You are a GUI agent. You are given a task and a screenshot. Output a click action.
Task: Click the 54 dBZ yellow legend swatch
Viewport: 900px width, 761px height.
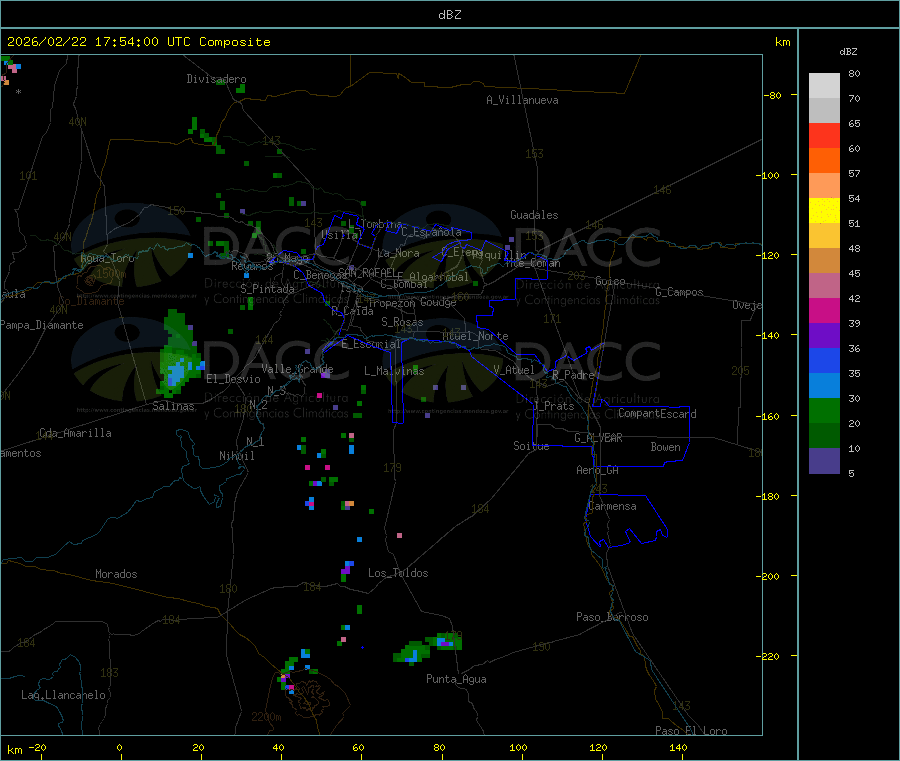(x=824, y=211)
